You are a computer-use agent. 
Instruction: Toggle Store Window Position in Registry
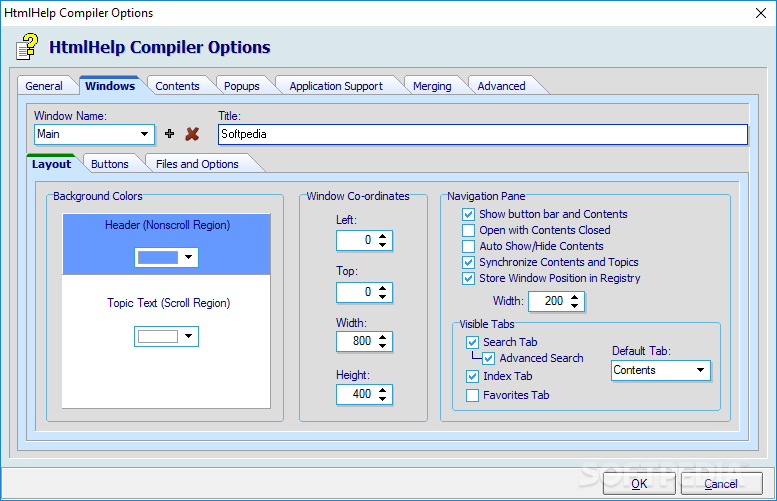click(x=468, y=278)
